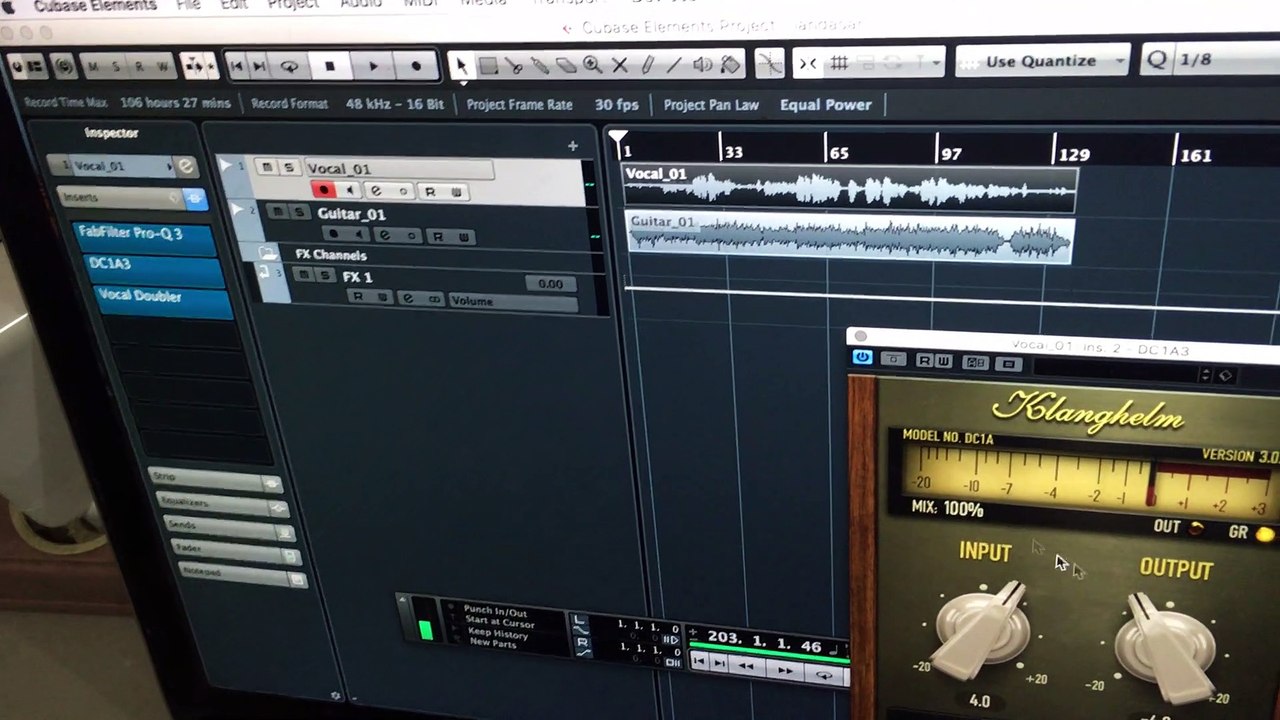The height and width of the screenshot is (720, 1280).
Task: Open the 1/8 quantize preset dropdown
Action: click(1210, 60)
